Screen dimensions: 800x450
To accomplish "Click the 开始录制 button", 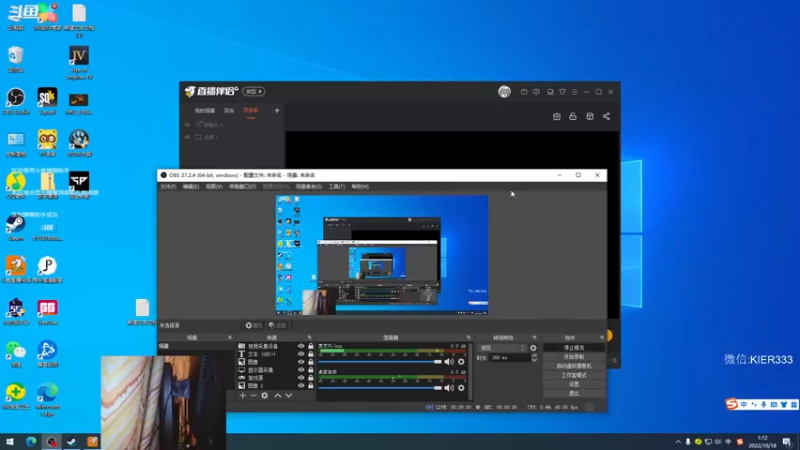I will coord(574,357).
